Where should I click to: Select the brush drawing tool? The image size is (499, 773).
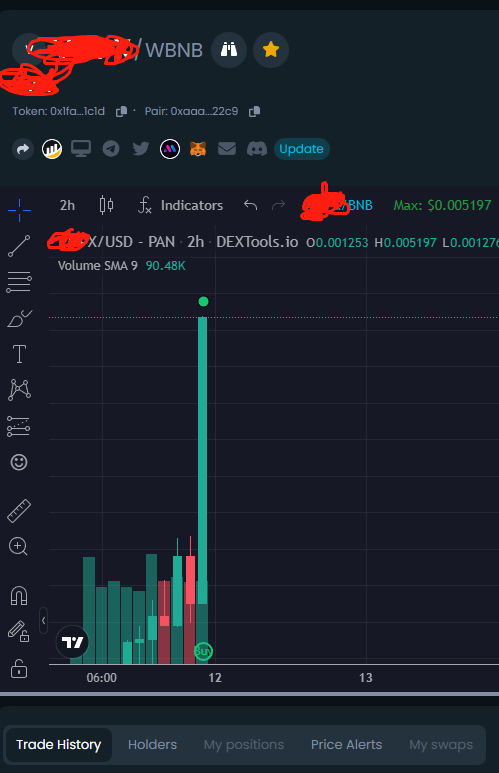[x=20, y=318]
